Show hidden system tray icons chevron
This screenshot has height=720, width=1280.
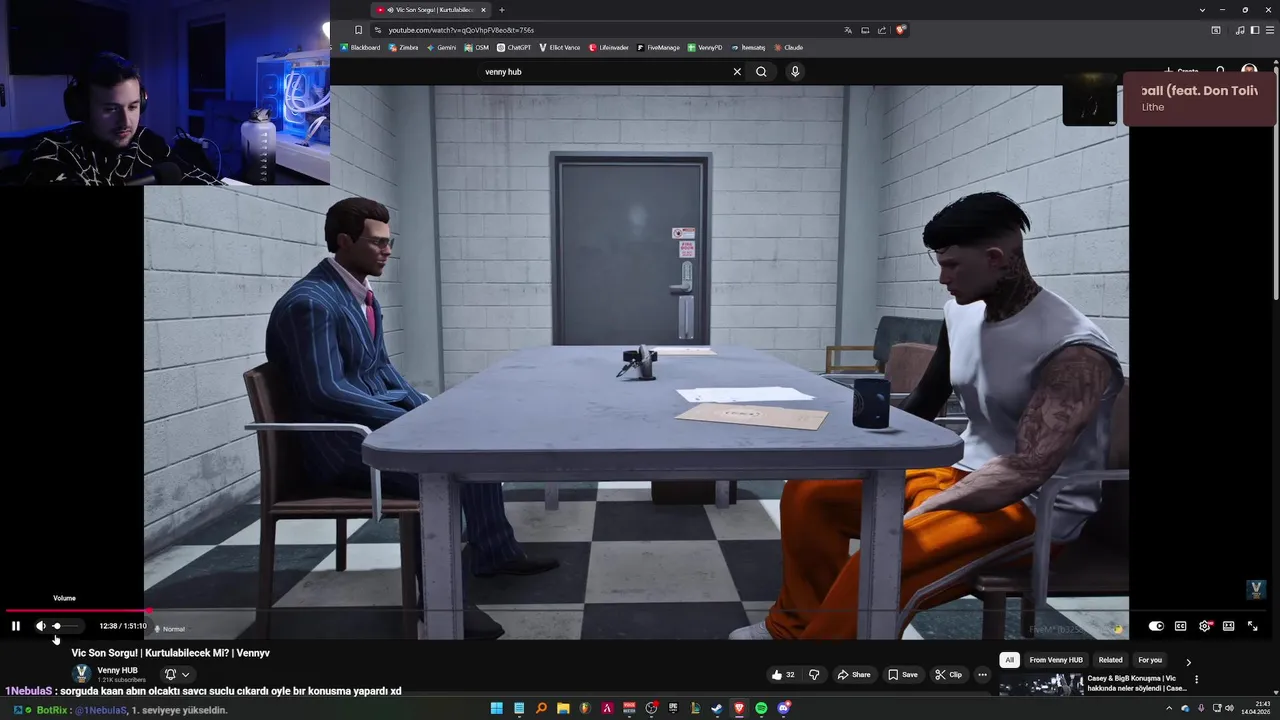click(1169, 708)
